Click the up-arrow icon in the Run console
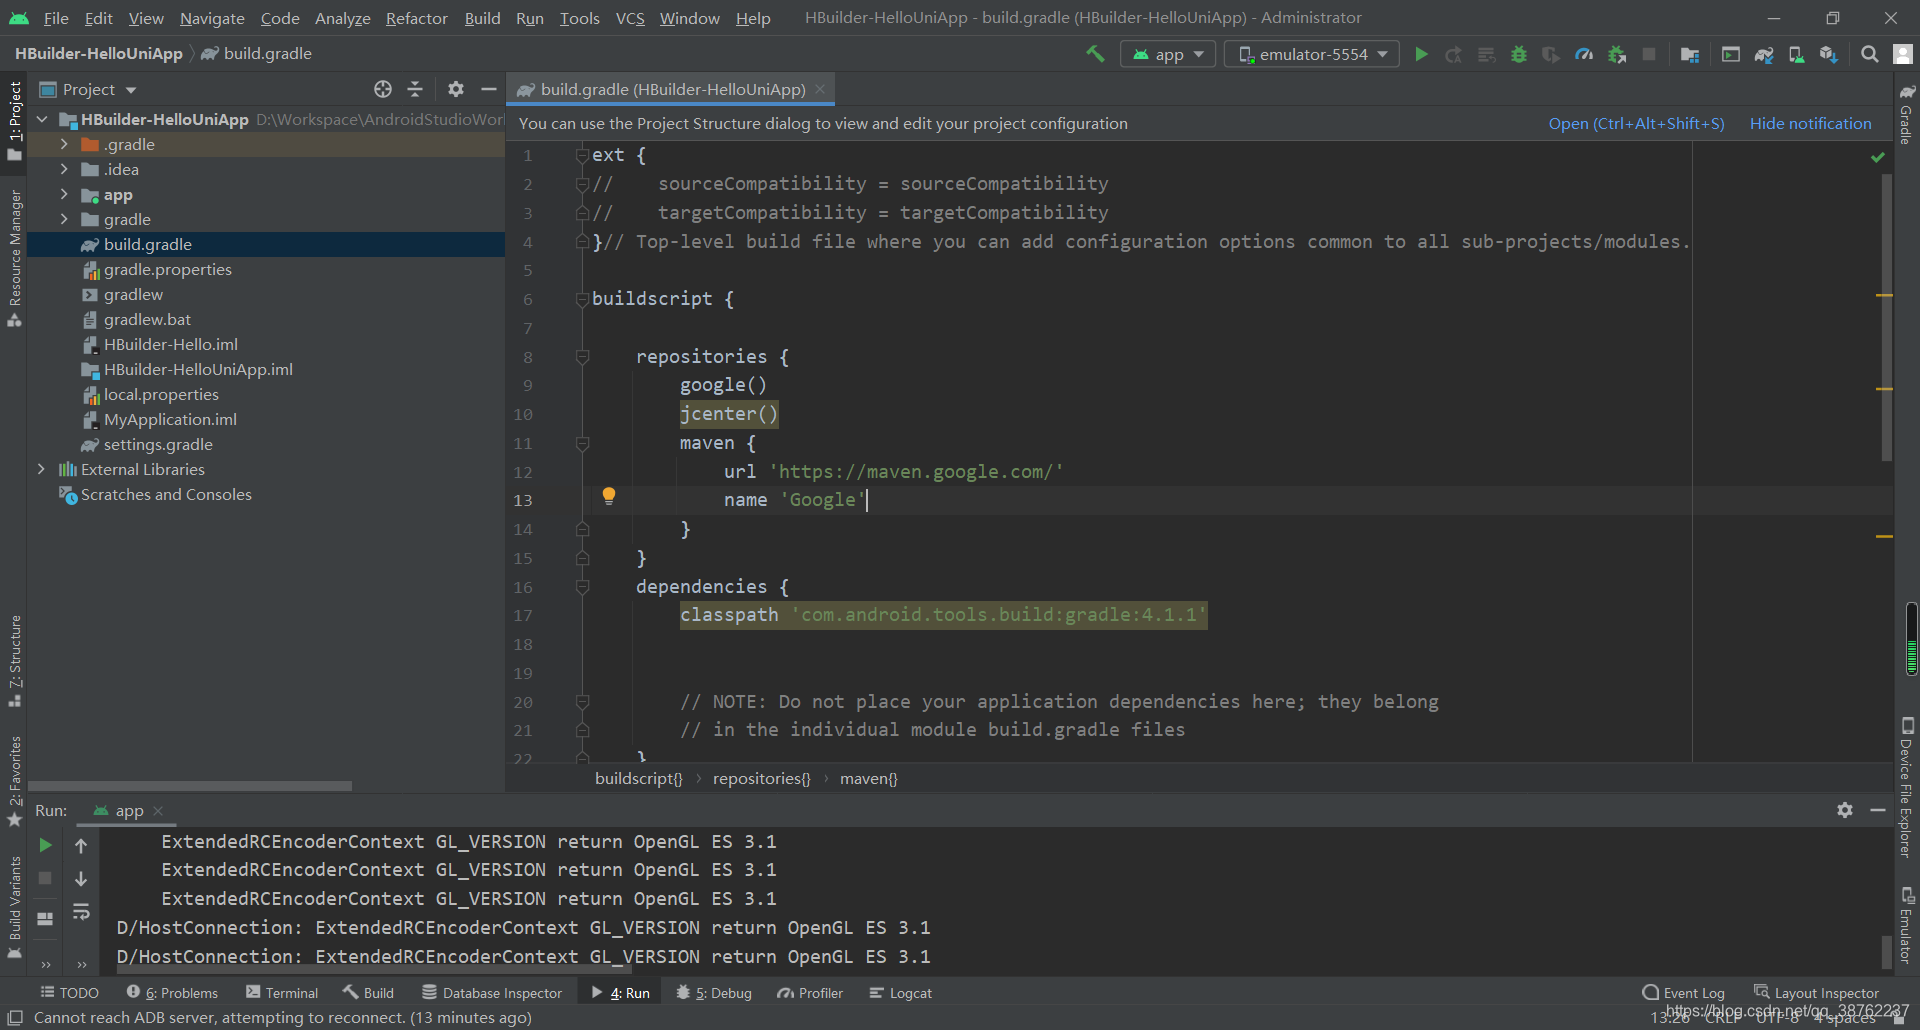 [81, 845]
